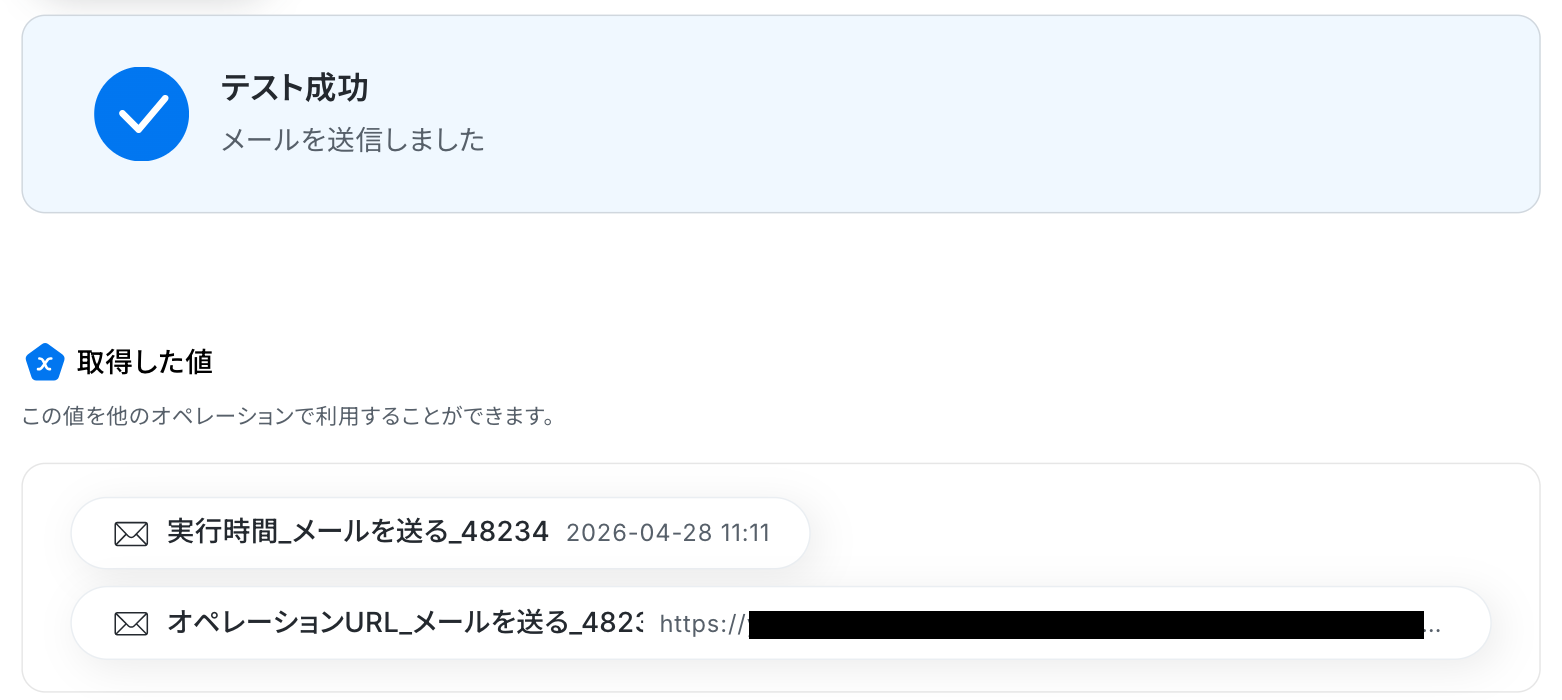Click the blue checkmark success icon
Viewport: 1562px width, 700px height.
(142, 114)
